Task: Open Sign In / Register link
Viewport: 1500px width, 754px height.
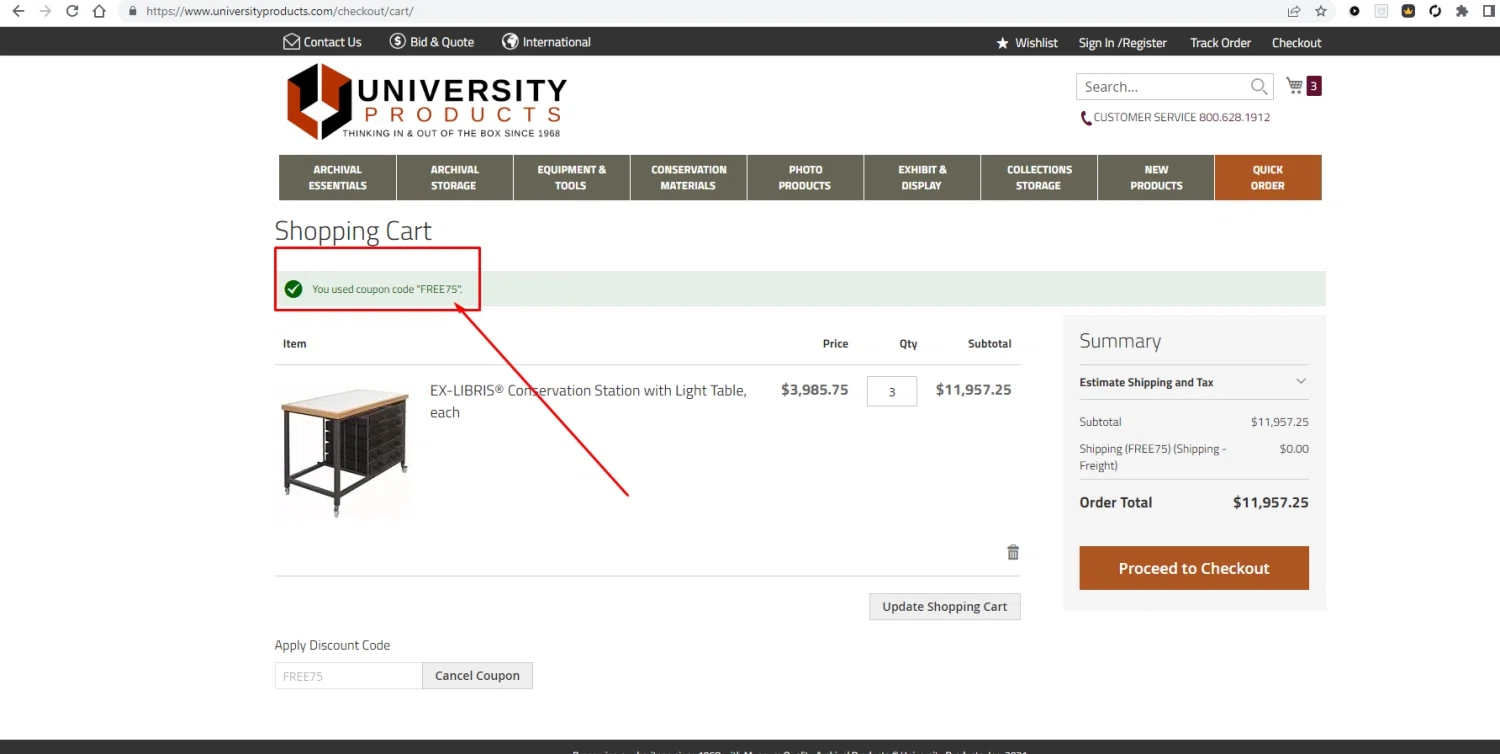Action: (x=1123, y=43)
